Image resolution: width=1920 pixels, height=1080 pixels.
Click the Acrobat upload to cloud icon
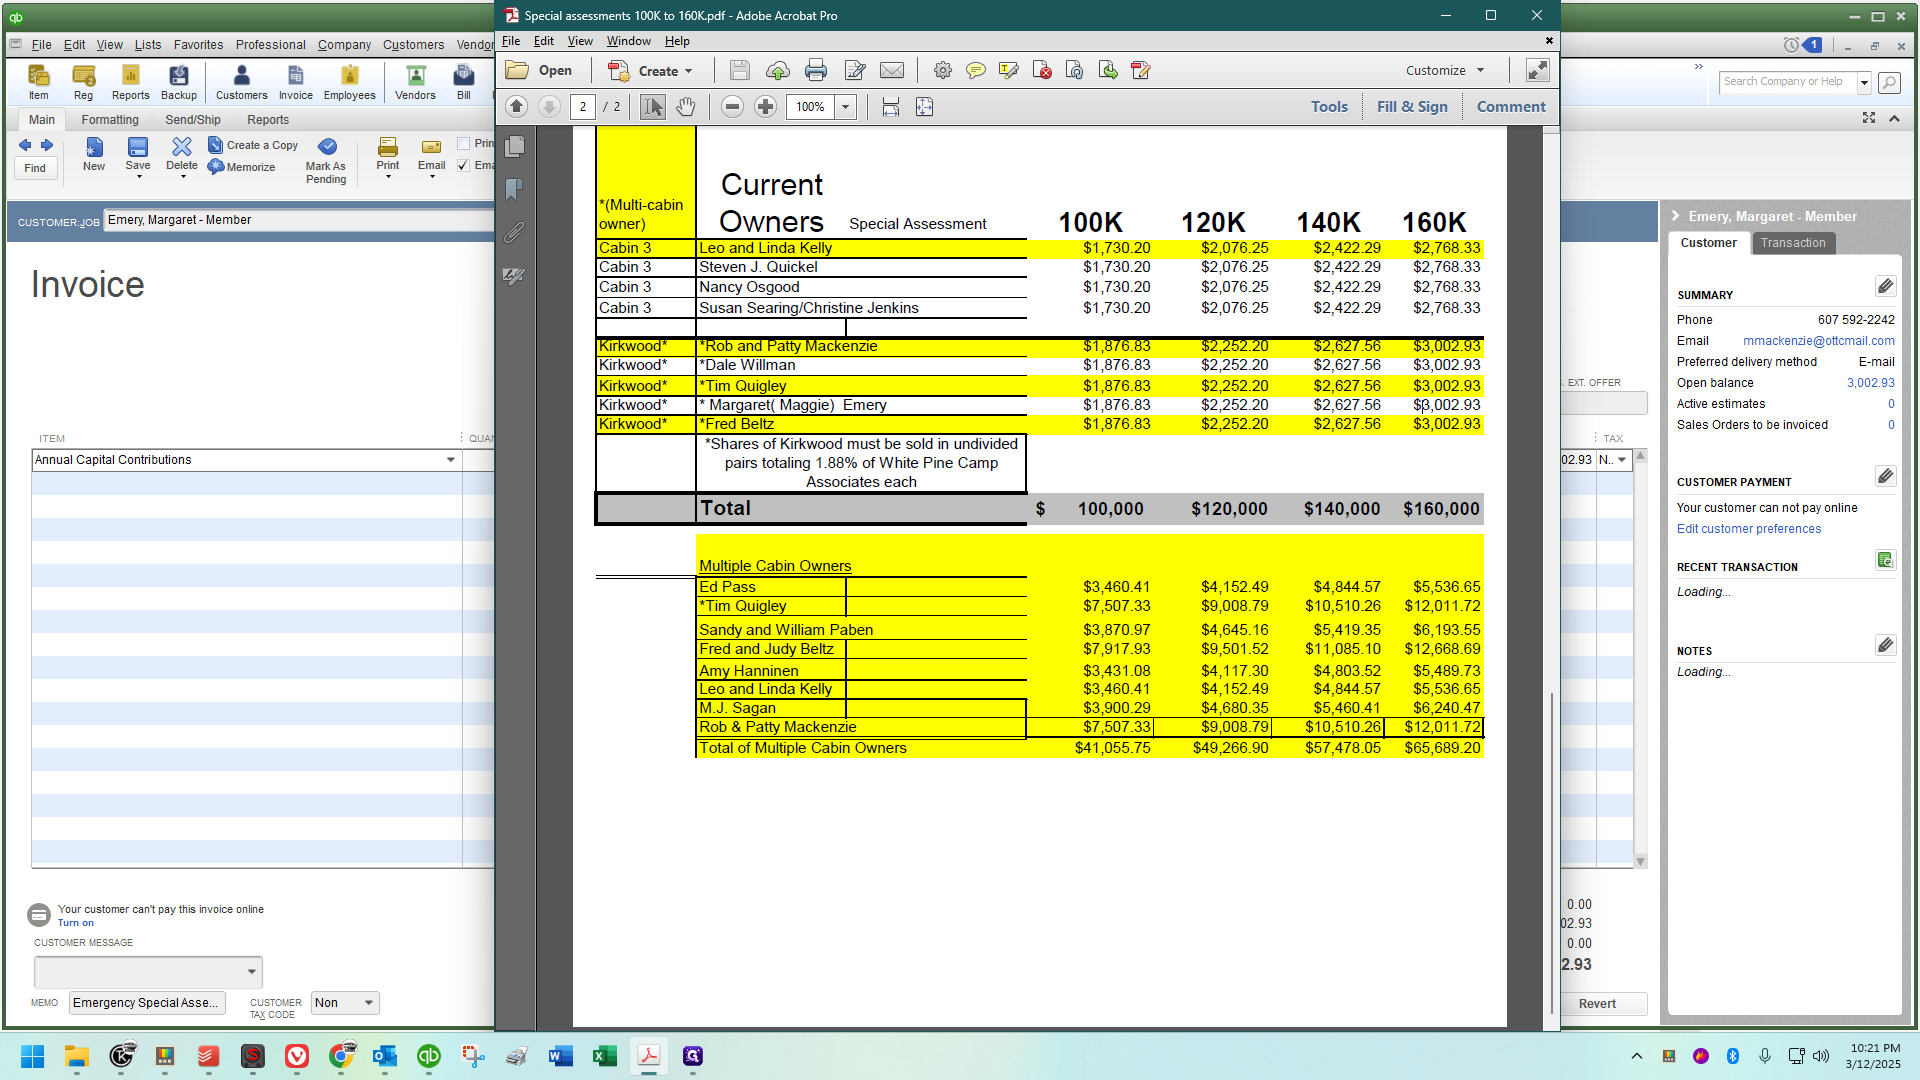(x=778, y=71)
